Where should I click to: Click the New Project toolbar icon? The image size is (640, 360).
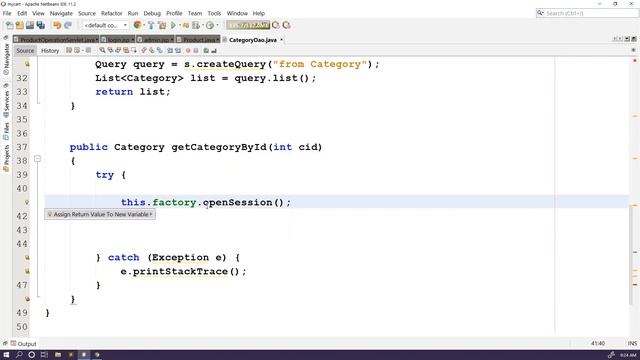(20, 25)
